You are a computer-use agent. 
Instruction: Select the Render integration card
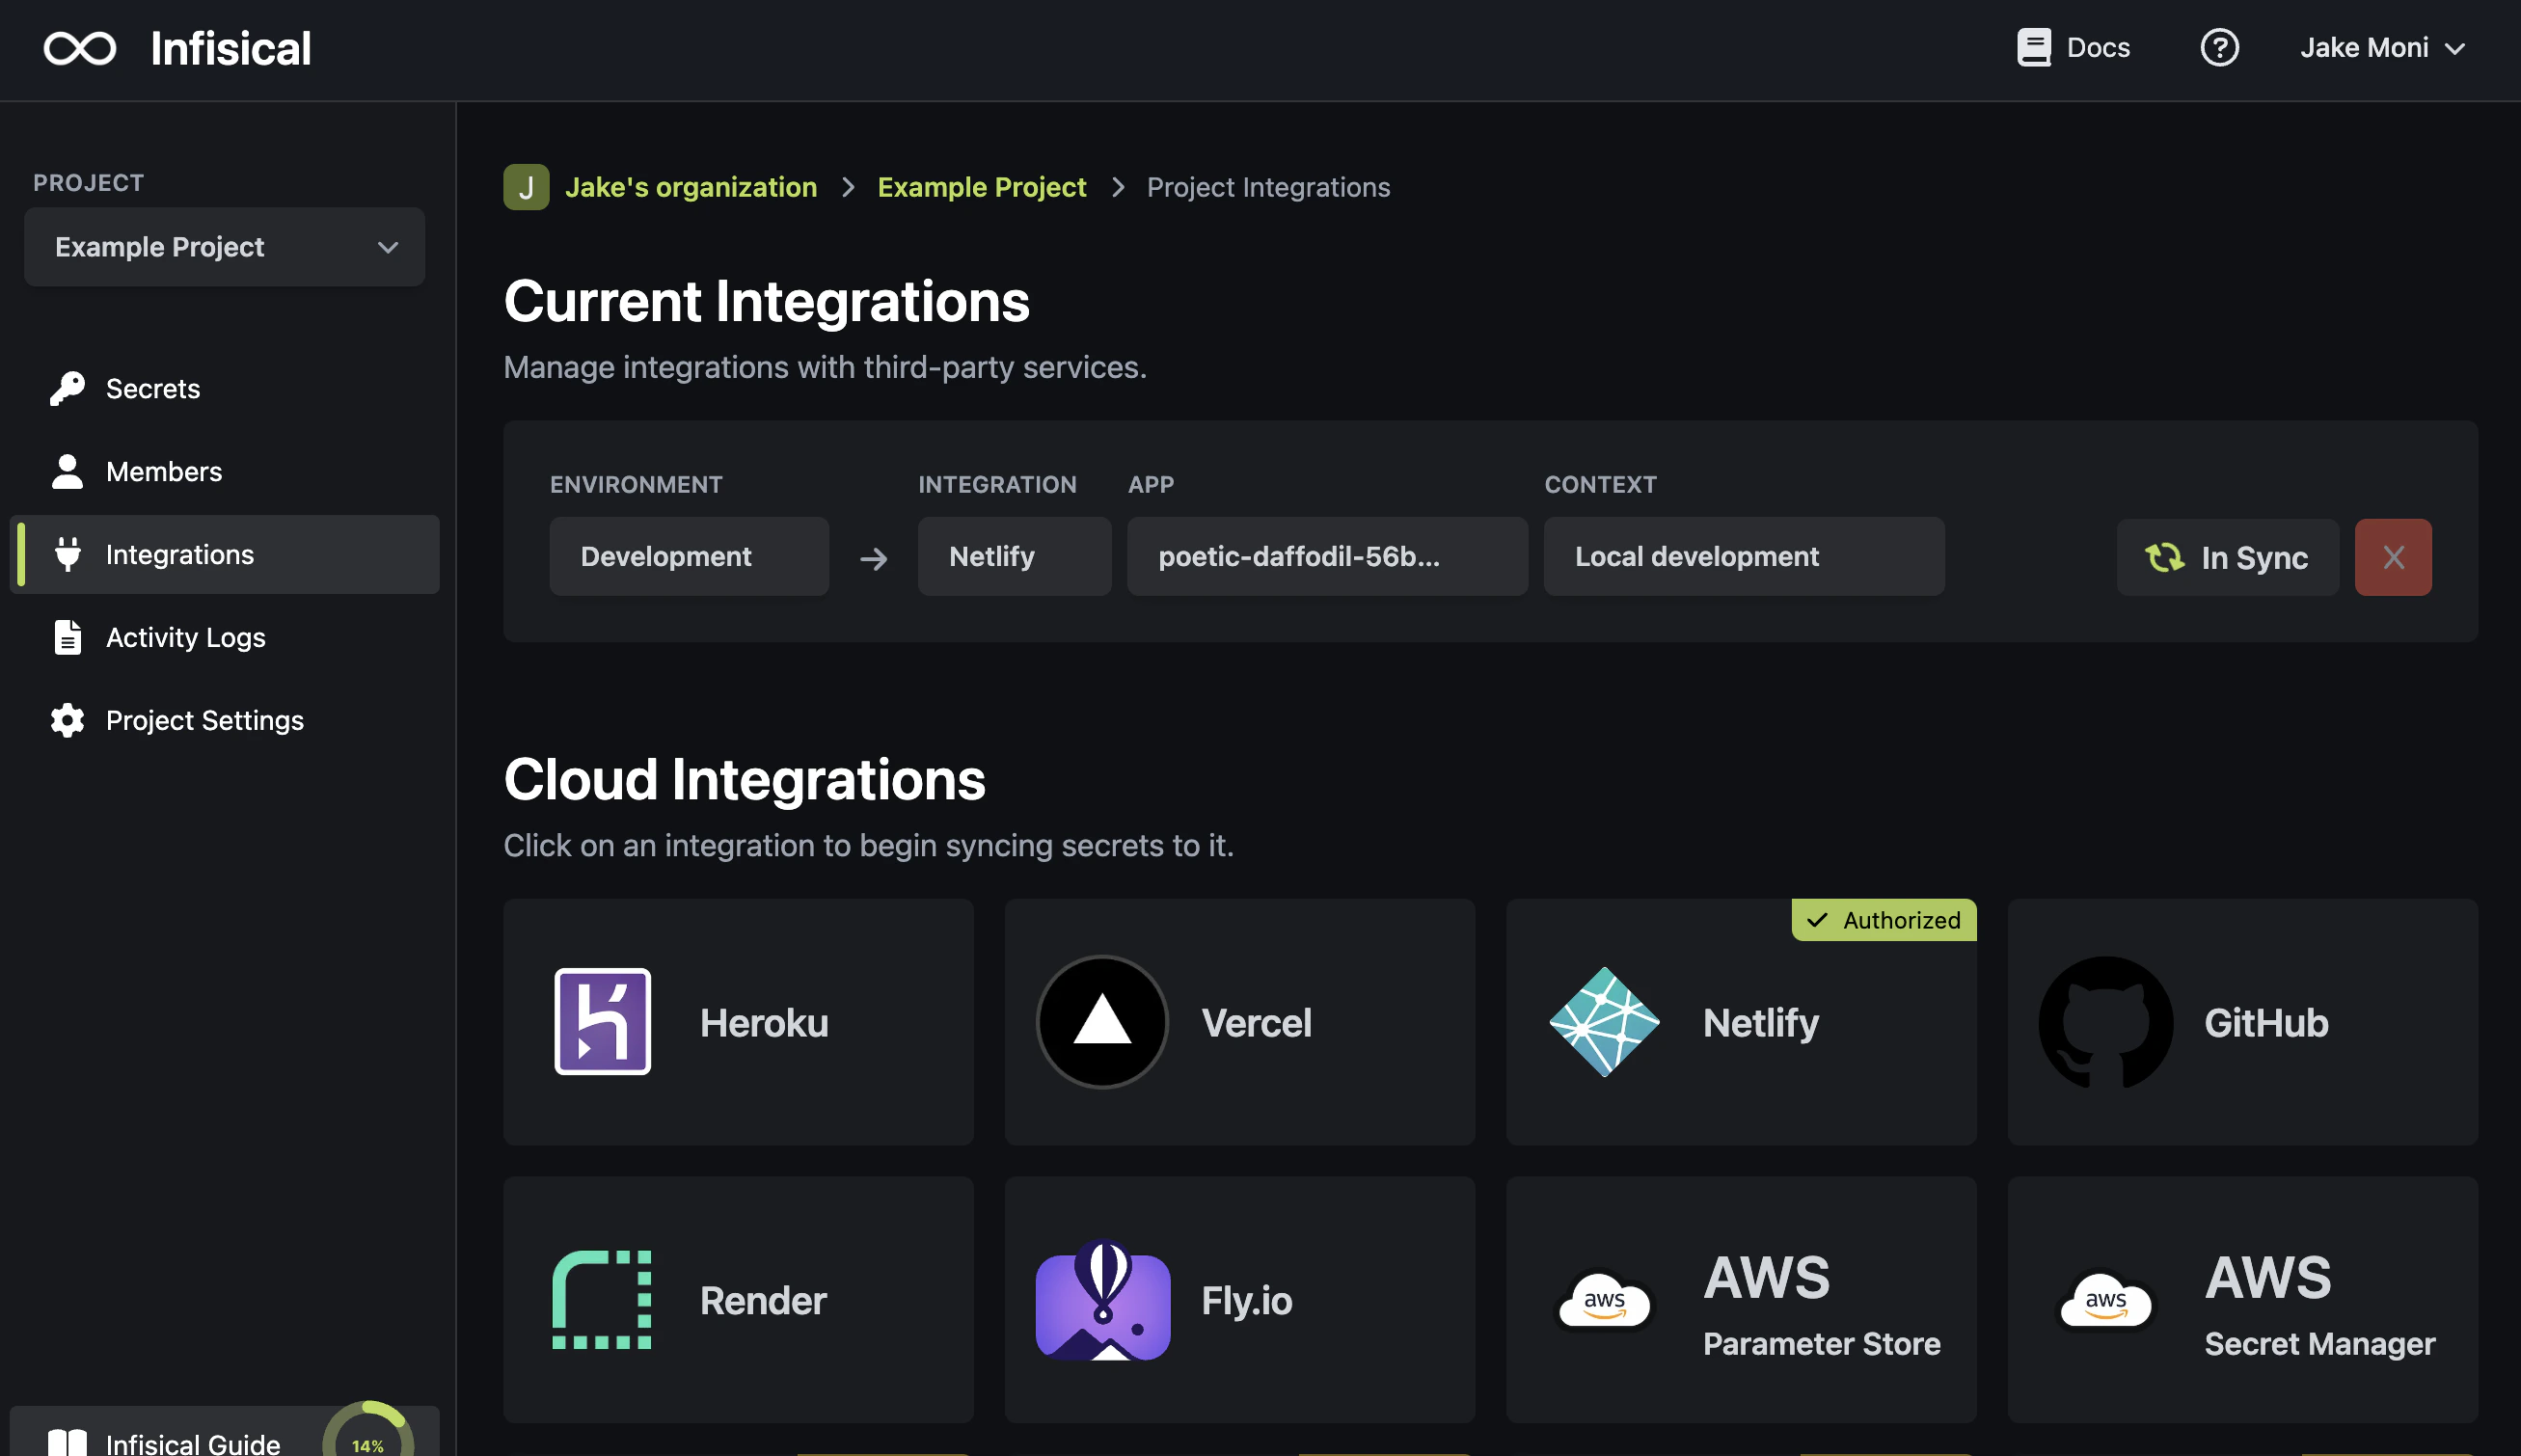738,1299
